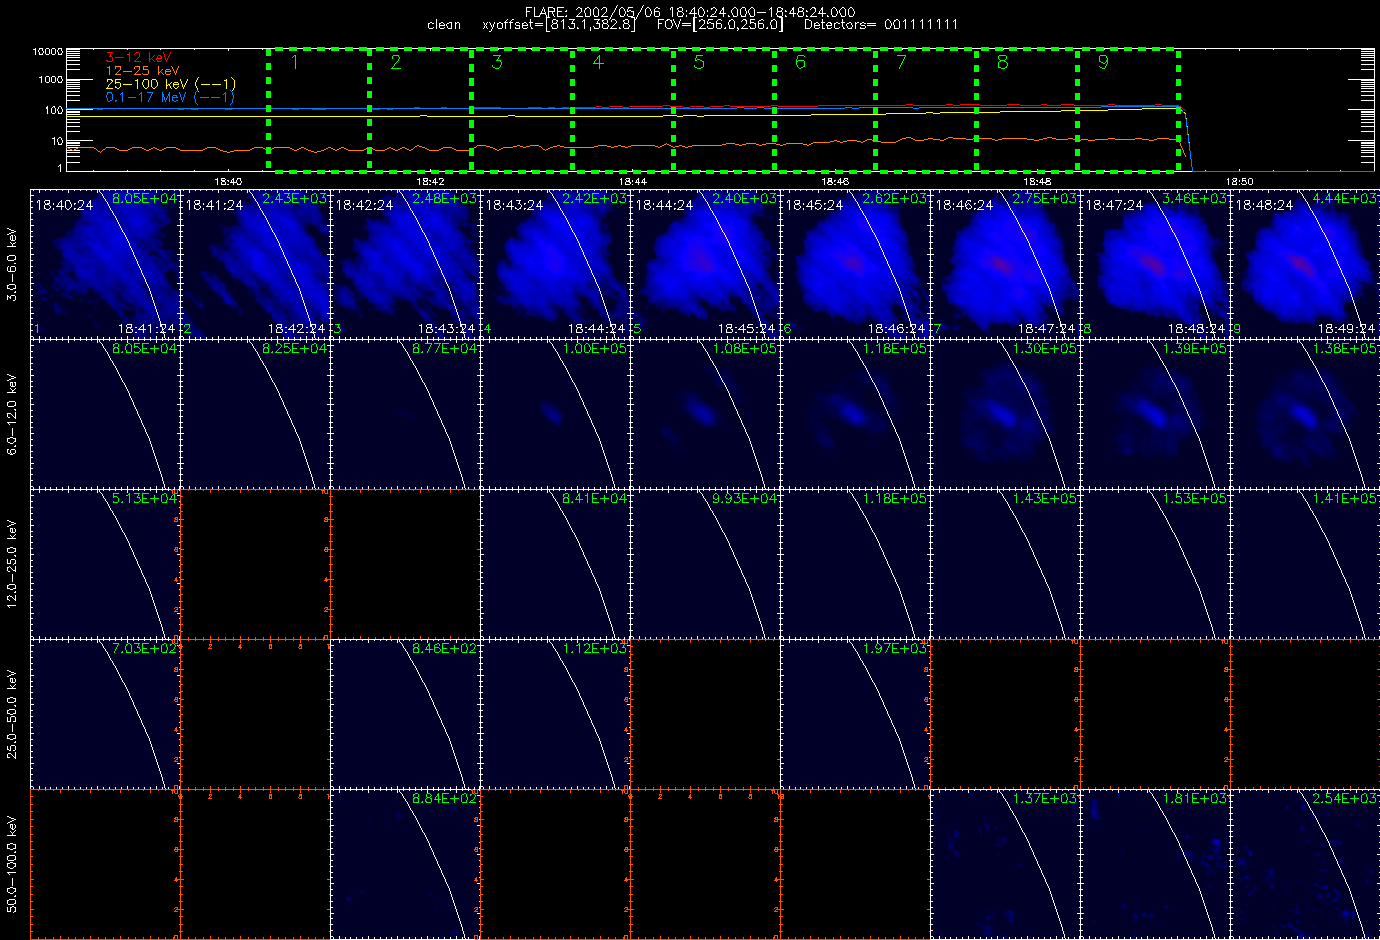This screenshot has height=940, width=1380.
Task: Click the 18:49:24 end time label
Action: (x=1346, y=328)
